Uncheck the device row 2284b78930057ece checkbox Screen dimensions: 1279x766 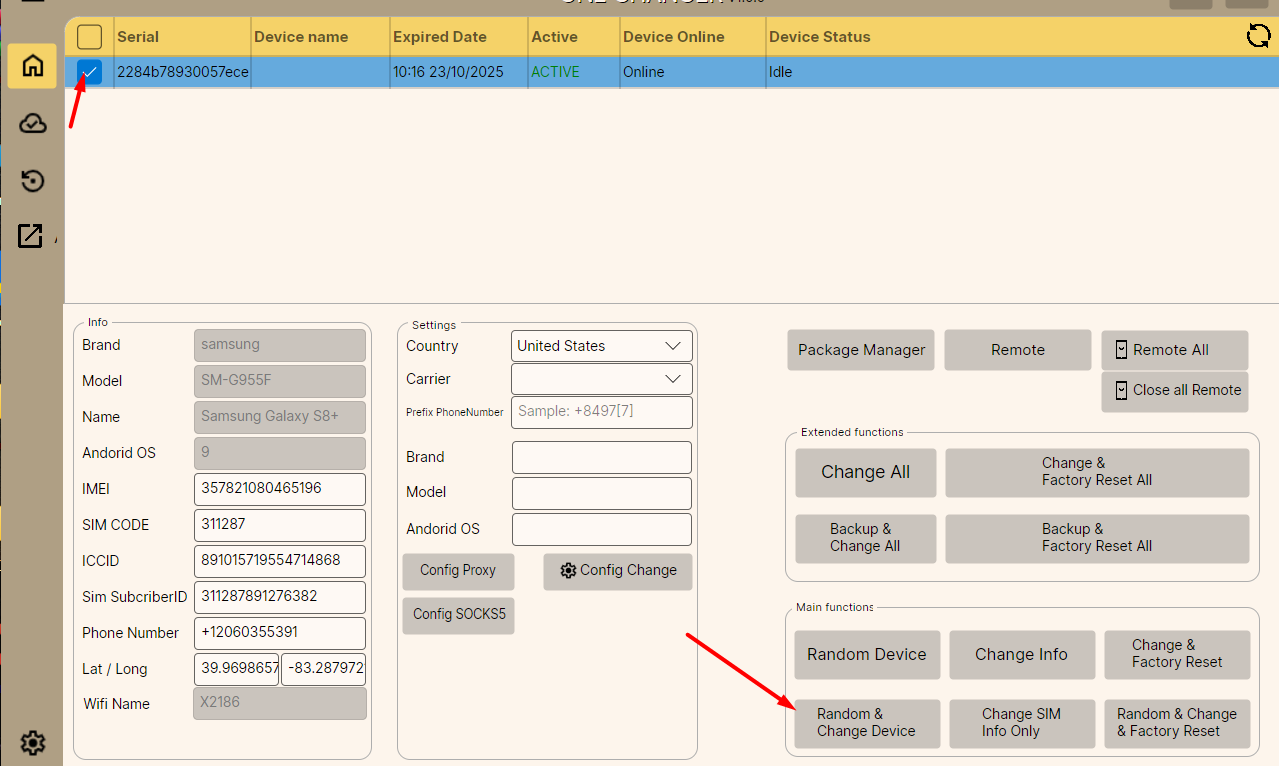tap(90, 72)
